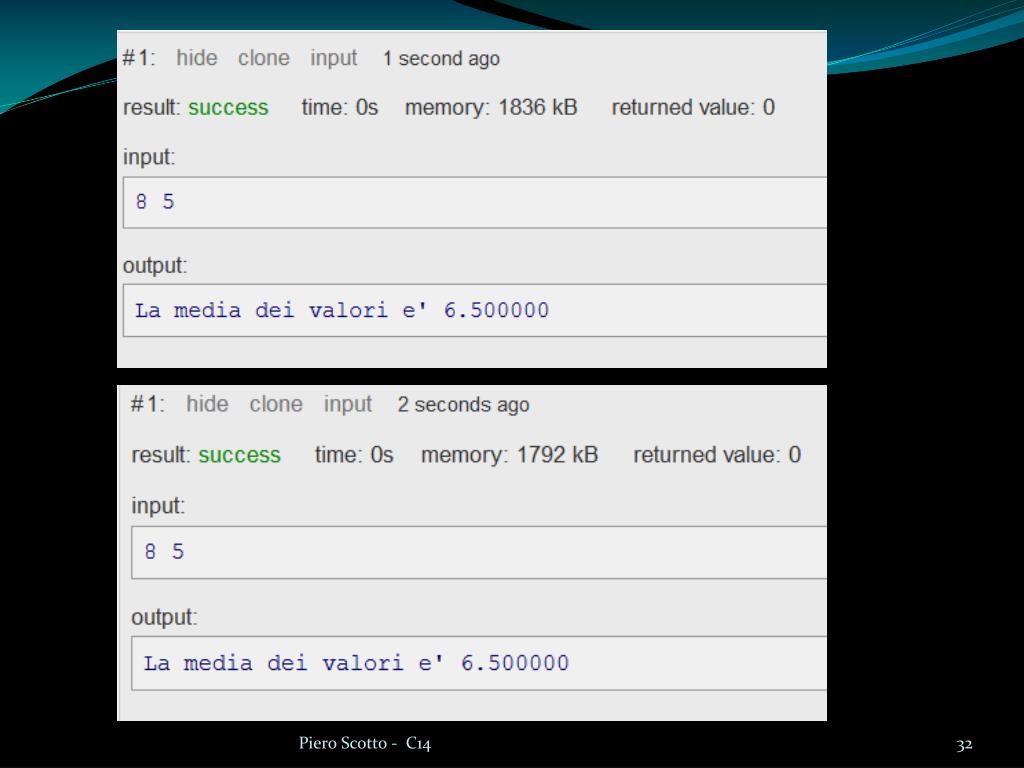
Task: Click 'returned value: 0' in the upper panel
Action: [x=693, y=107]
